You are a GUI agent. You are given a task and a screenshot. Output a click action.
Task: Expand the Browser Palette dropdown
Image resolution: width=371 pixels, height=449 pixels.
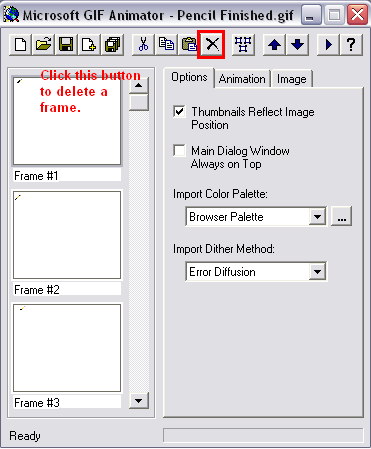(317, 217)
